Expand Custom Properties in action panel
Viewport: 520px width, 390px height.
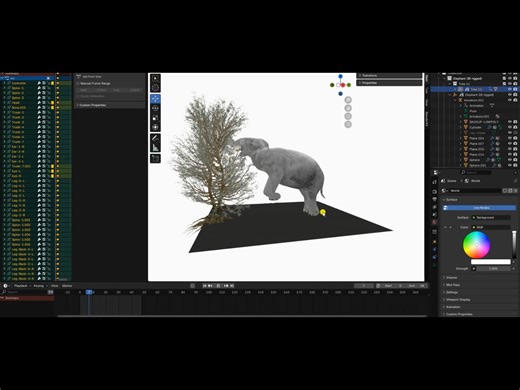coord(110,105)
